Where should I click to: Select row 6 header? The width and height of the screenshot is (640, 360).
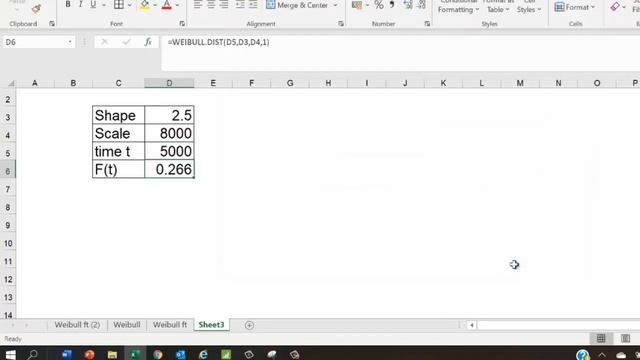8,171
